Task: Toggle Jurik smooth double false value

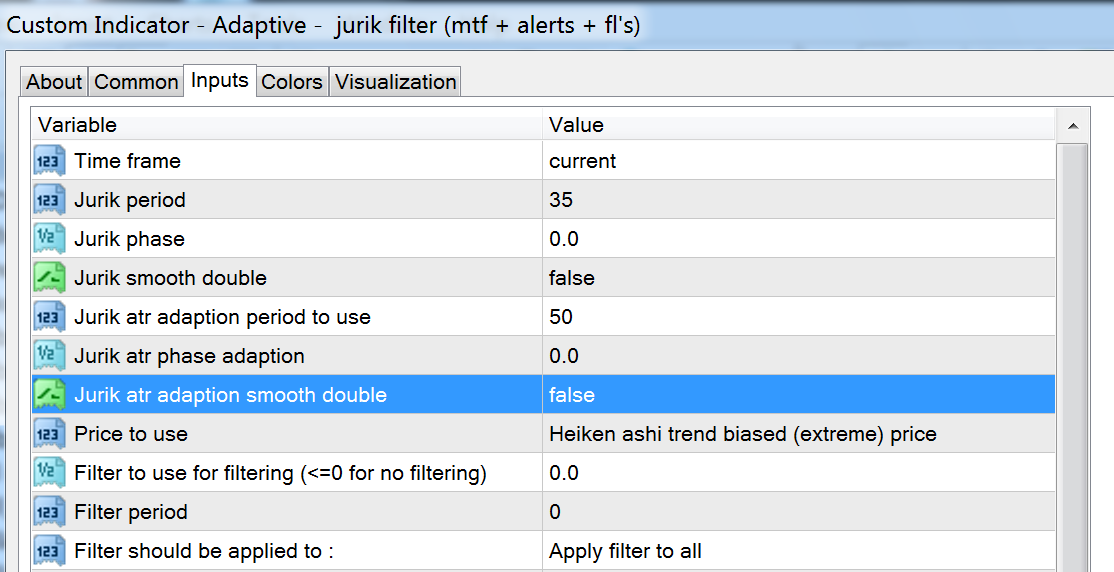Action: 571,278
